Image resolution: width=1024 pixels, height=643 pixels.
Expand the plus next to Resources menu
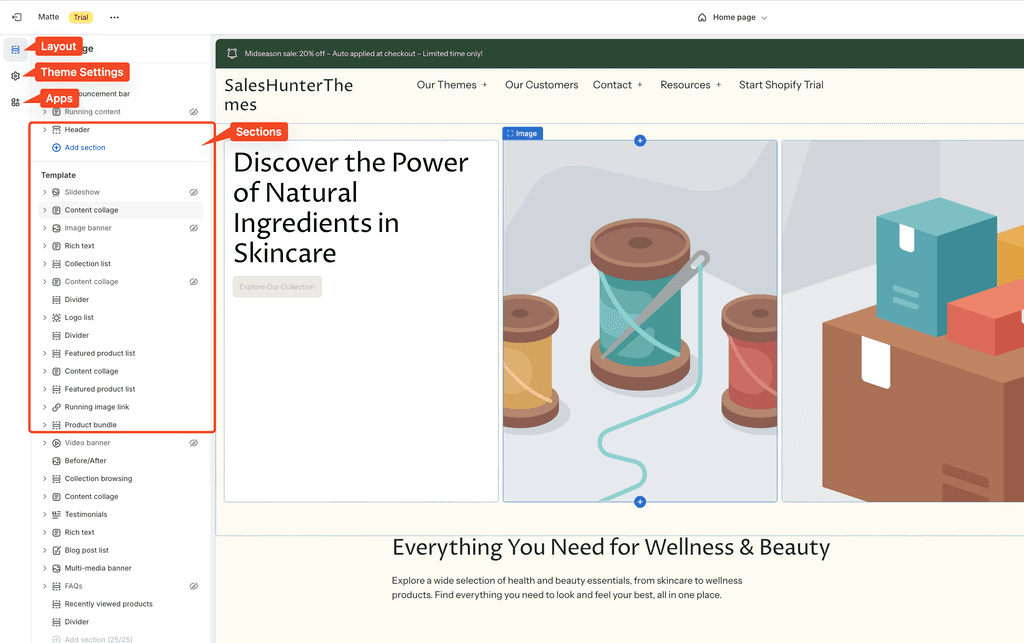pos(718,85)
